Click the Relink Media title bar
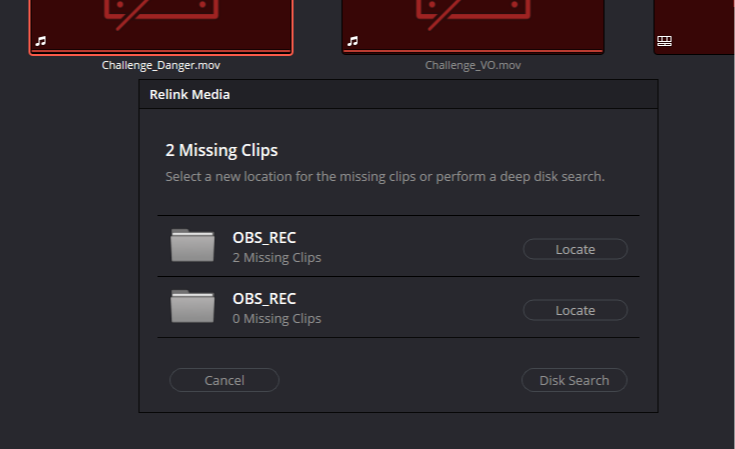Viewport: 735px width, 449px height. click(x=398, y=95)
